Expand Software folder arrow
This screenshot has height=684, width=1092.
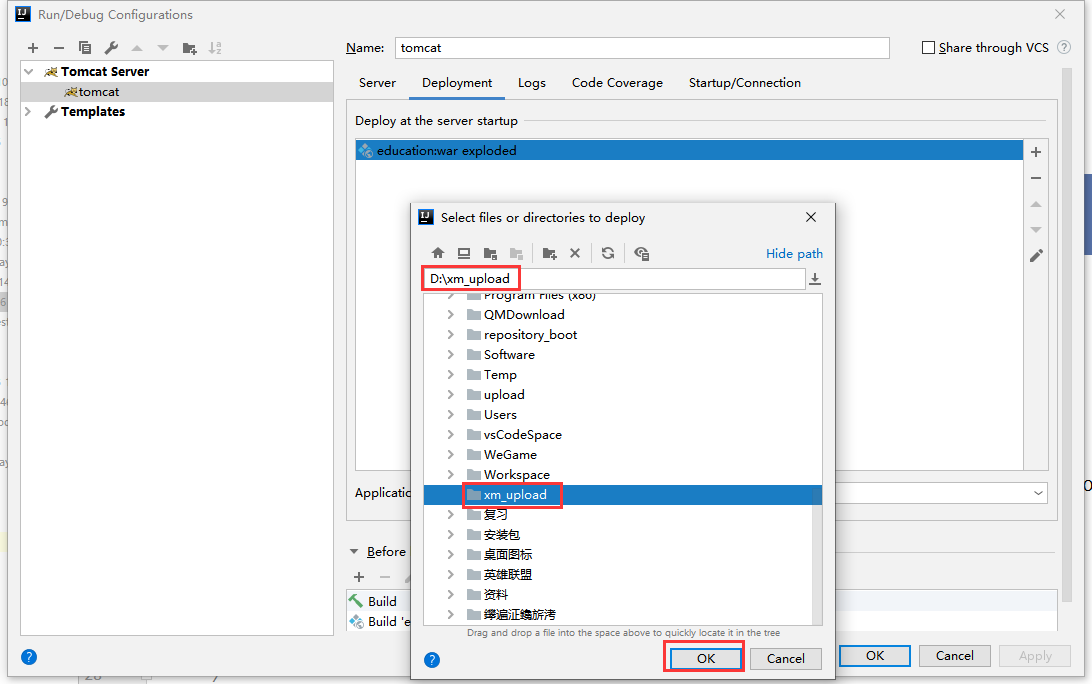coord(451,355)
